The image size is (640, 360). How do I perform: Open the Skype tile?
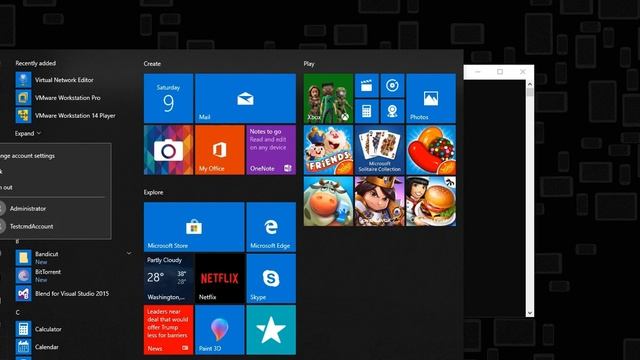pyautogui.click(x=271, y=278)
